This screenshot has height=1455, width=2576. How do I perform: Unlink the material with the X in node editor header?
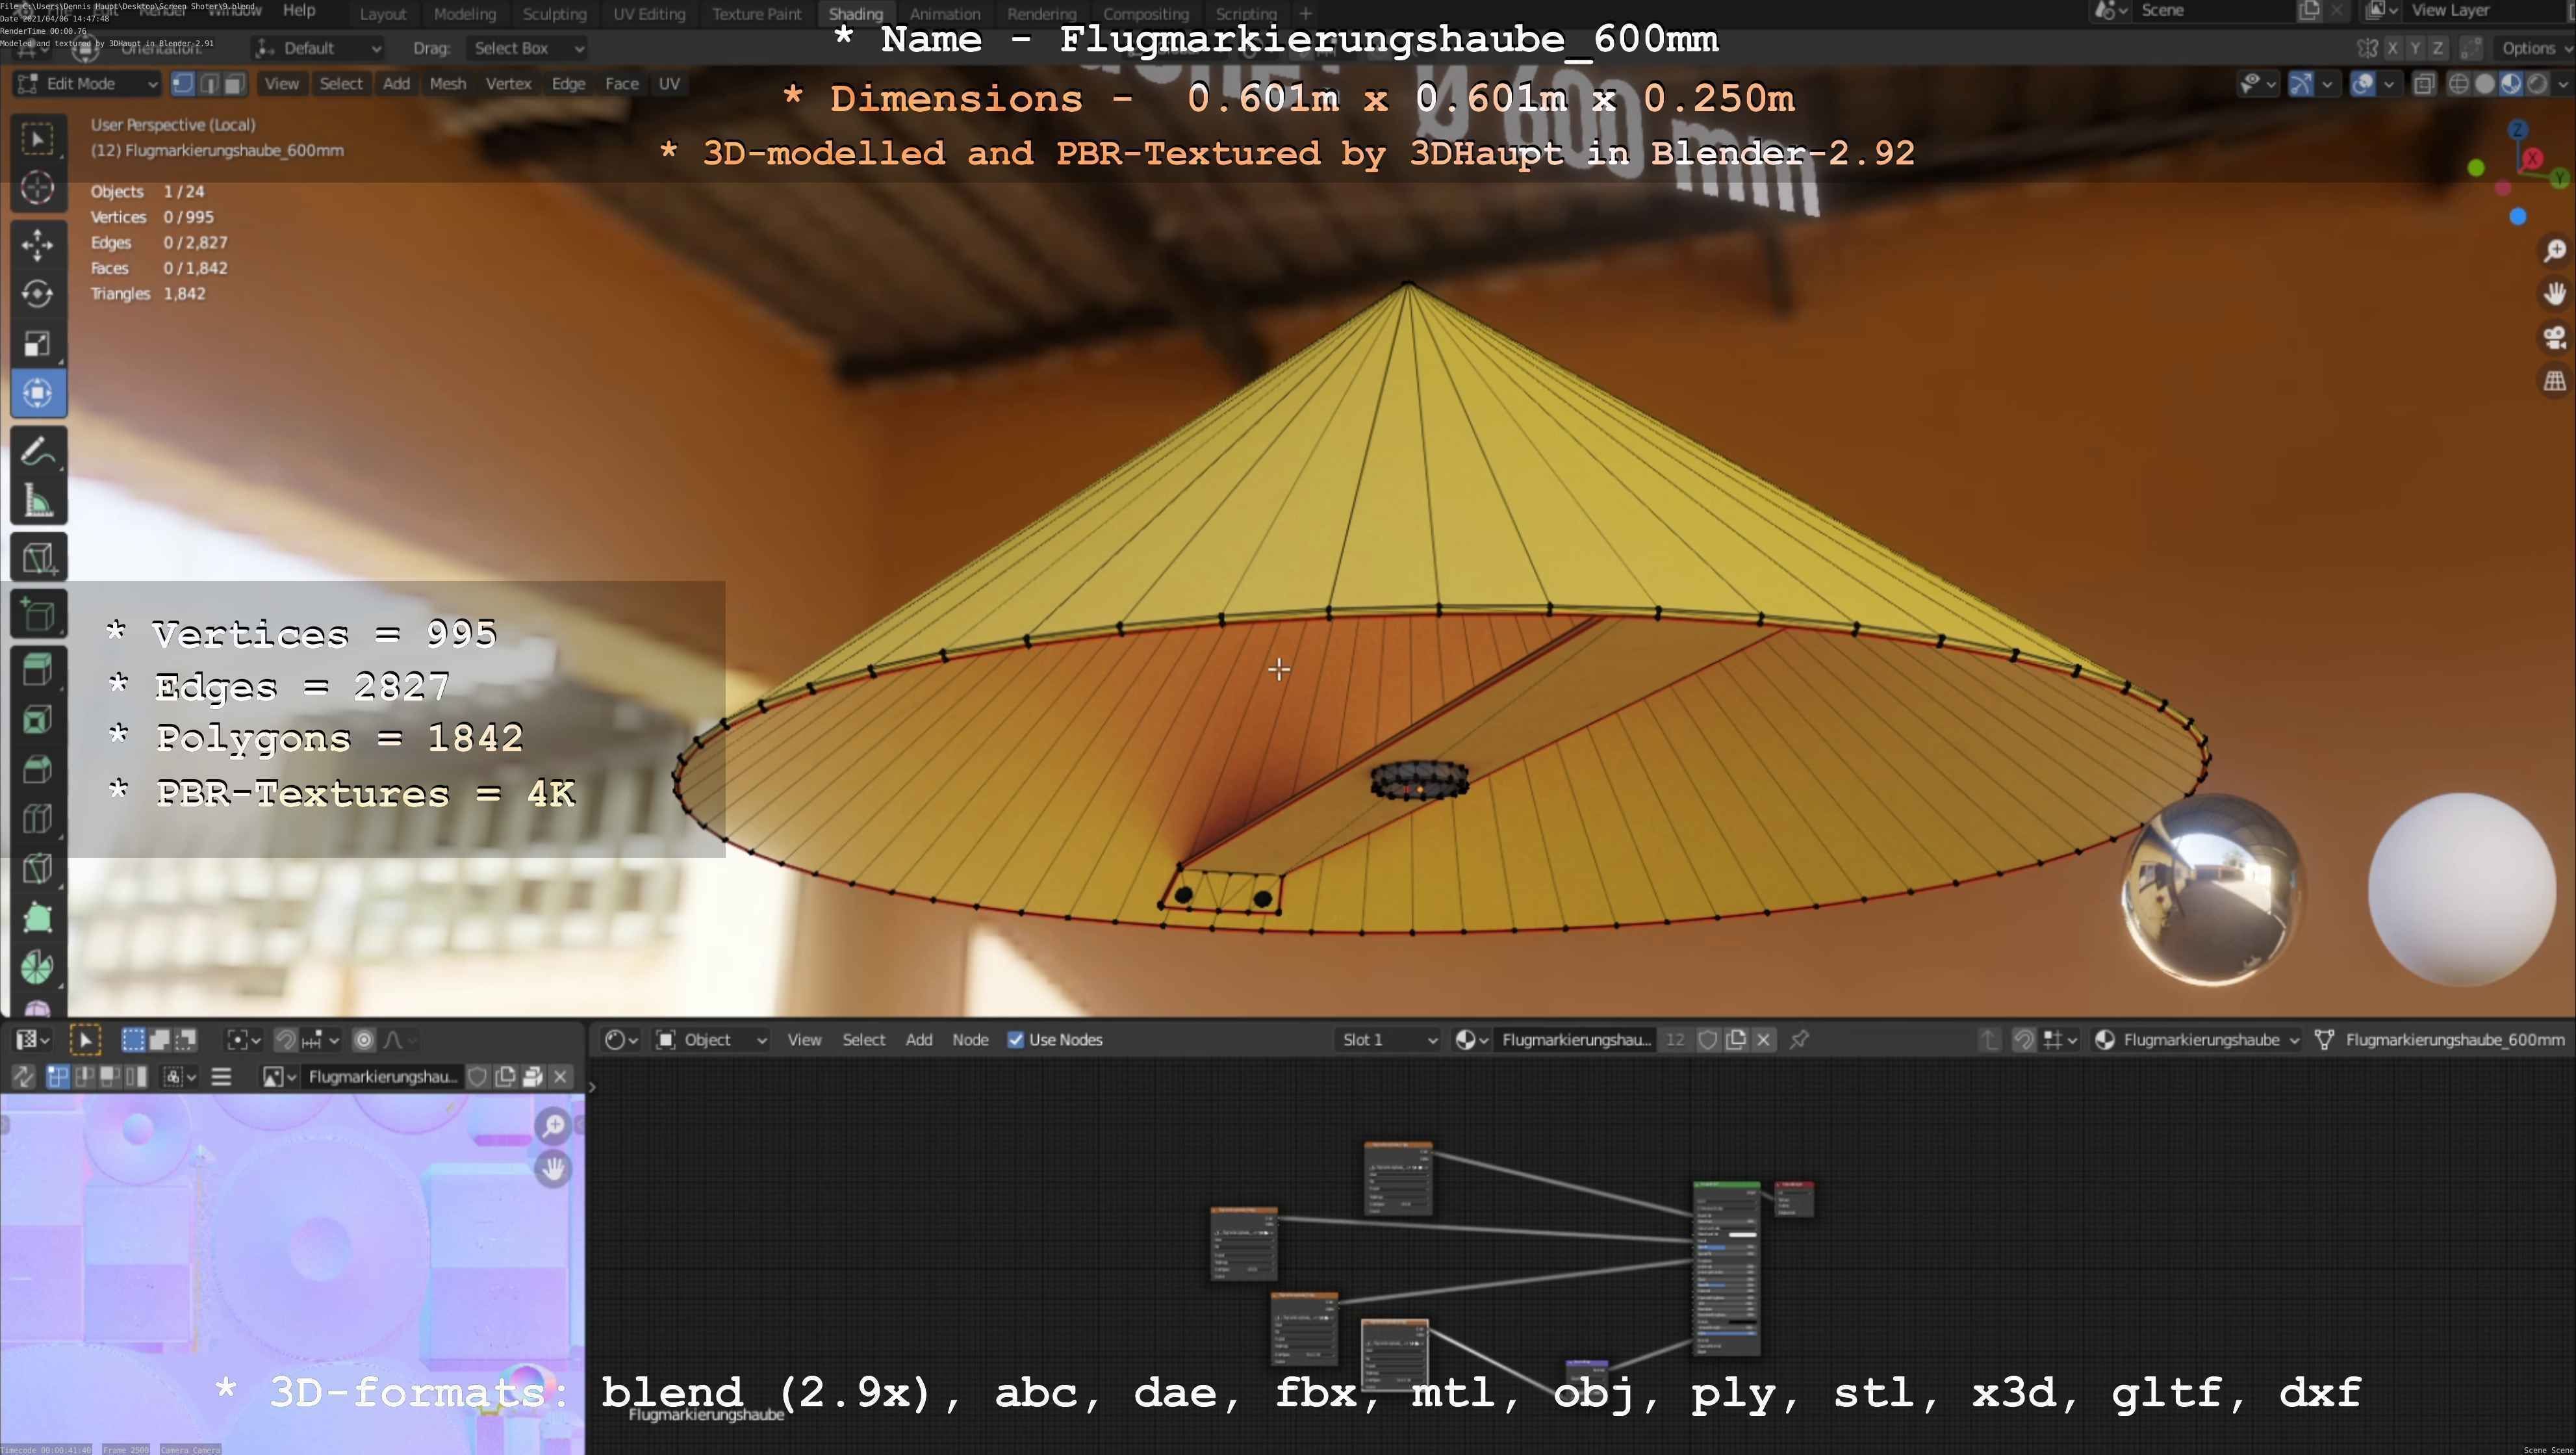tap(1764, 1040)
